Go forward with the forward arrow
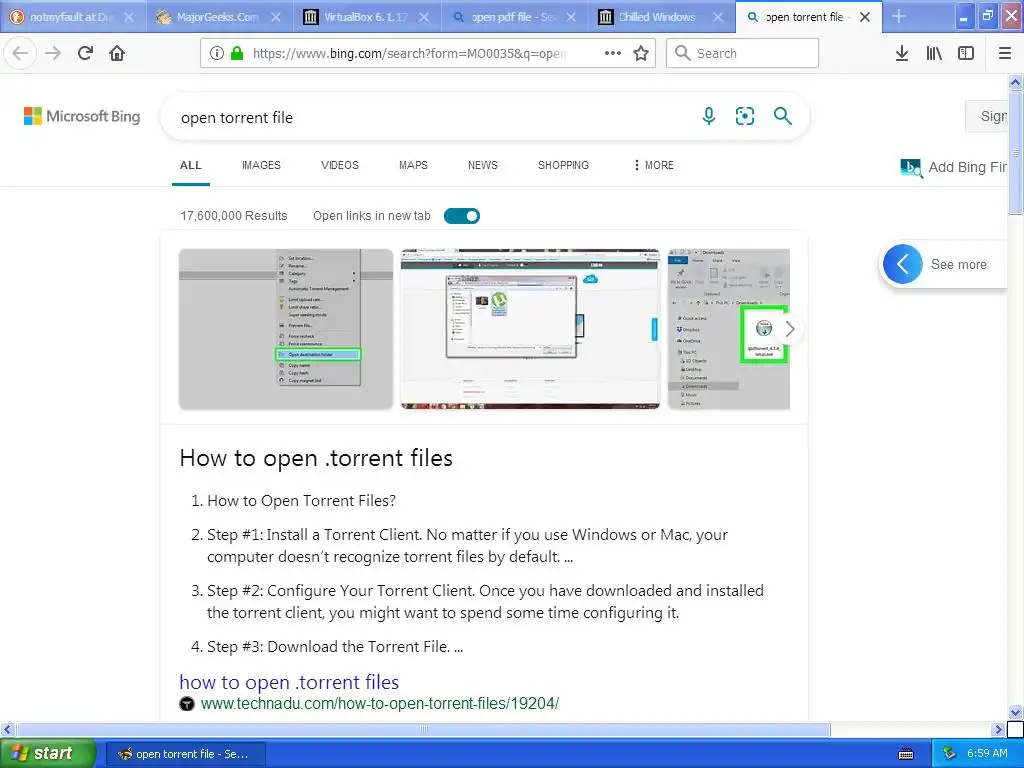This screenshot has width=1024, height=768. pos(53,54)
